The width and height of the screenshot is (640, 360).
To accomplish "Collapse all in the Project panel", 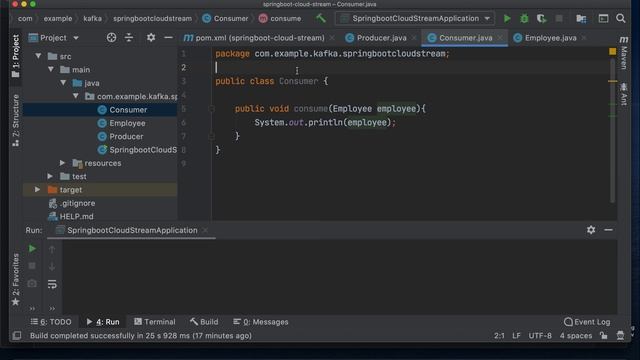I will (x=129, y=38).
